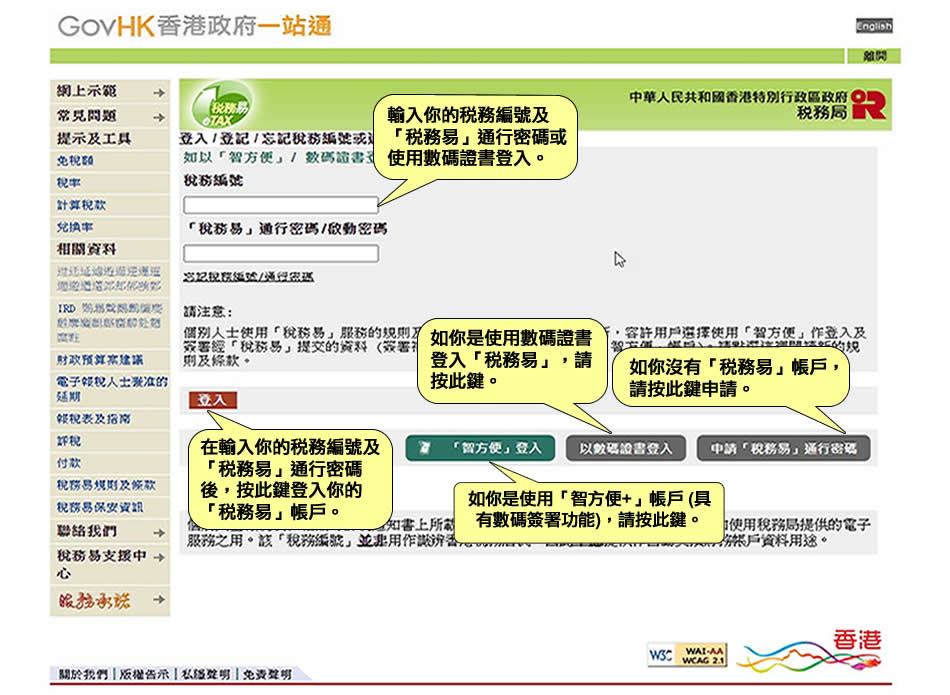The image size is (950, 695).
Task: Open the 稅務易支援中心 sidebar item
Action: click(x=110, y=564)
